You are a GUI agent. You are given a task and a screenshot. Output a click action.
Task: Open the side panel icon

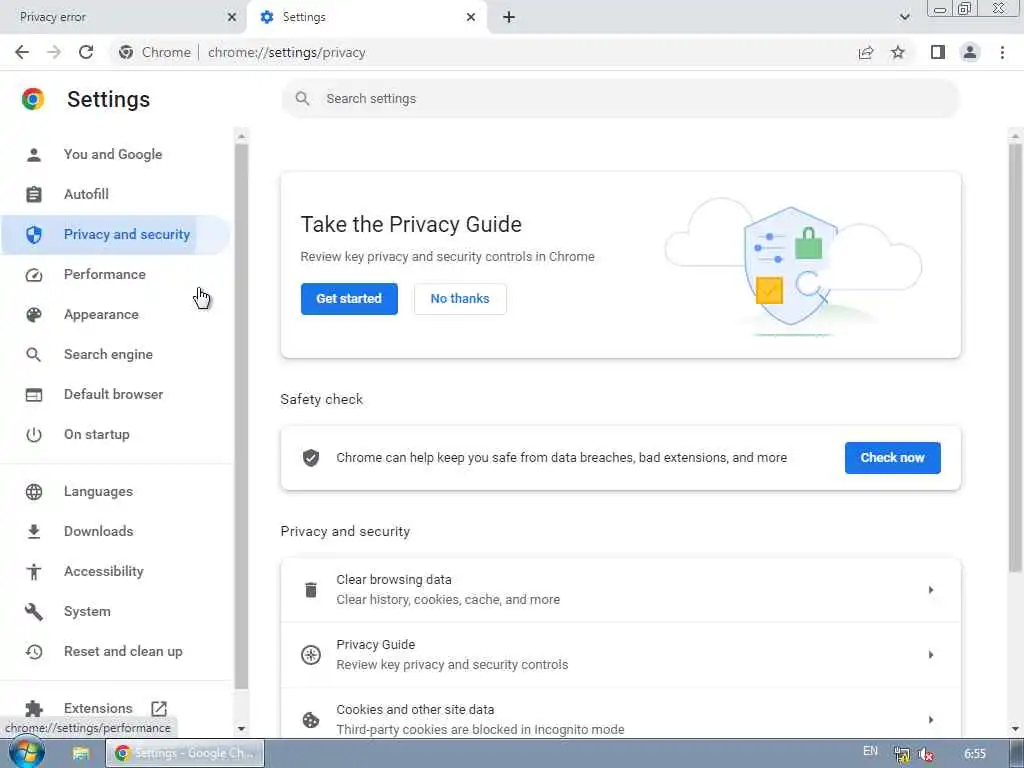point(938,52)
